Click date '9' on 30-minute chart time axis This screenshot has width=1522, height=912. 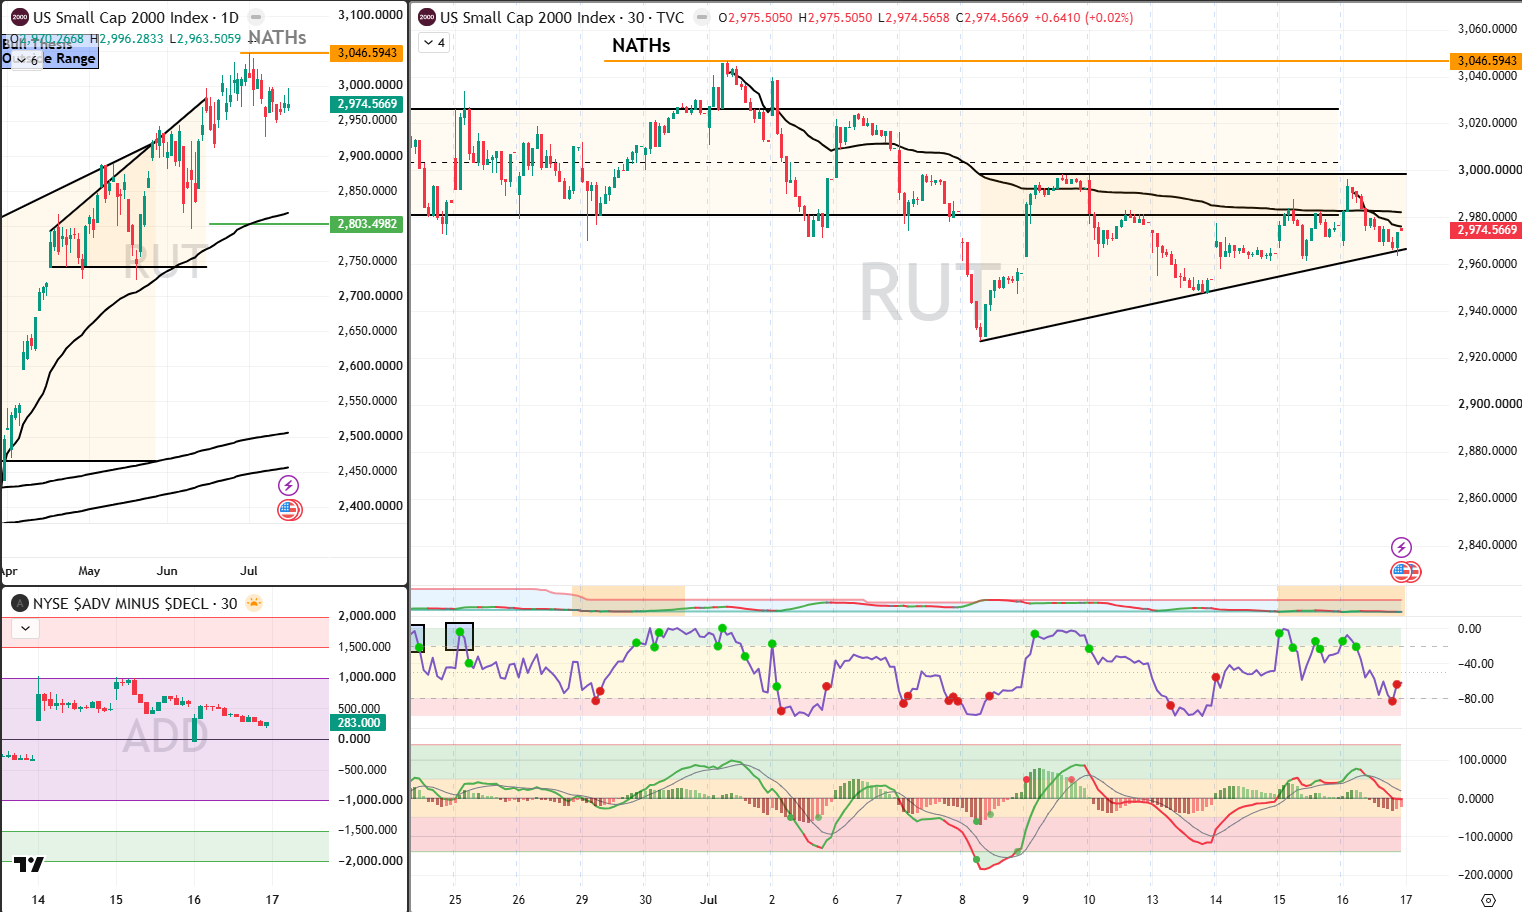click(x=1025, y=900)
